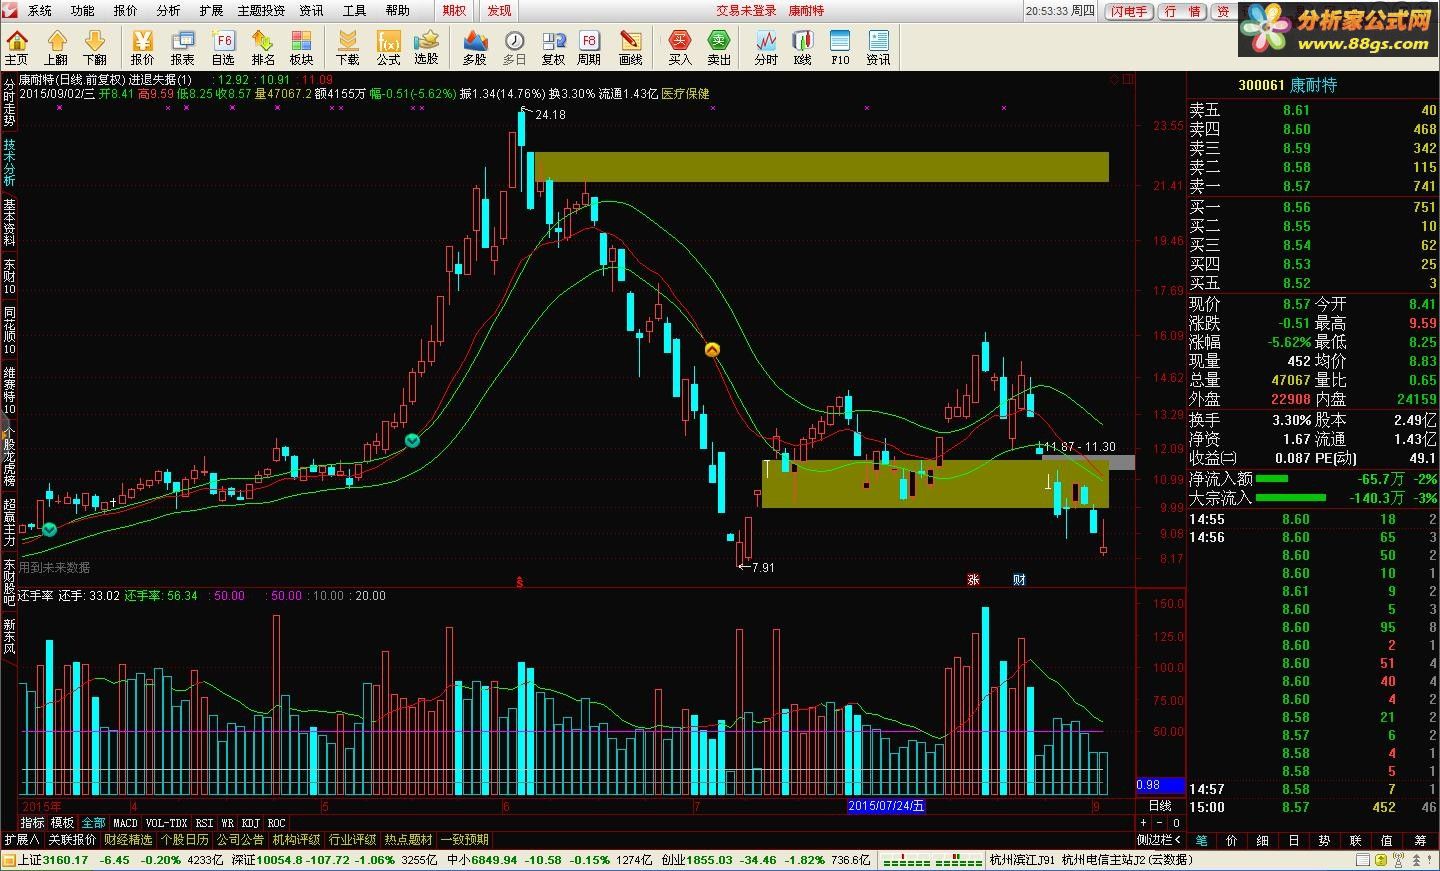Switch to the 价 price tab

pos(1232,841)
